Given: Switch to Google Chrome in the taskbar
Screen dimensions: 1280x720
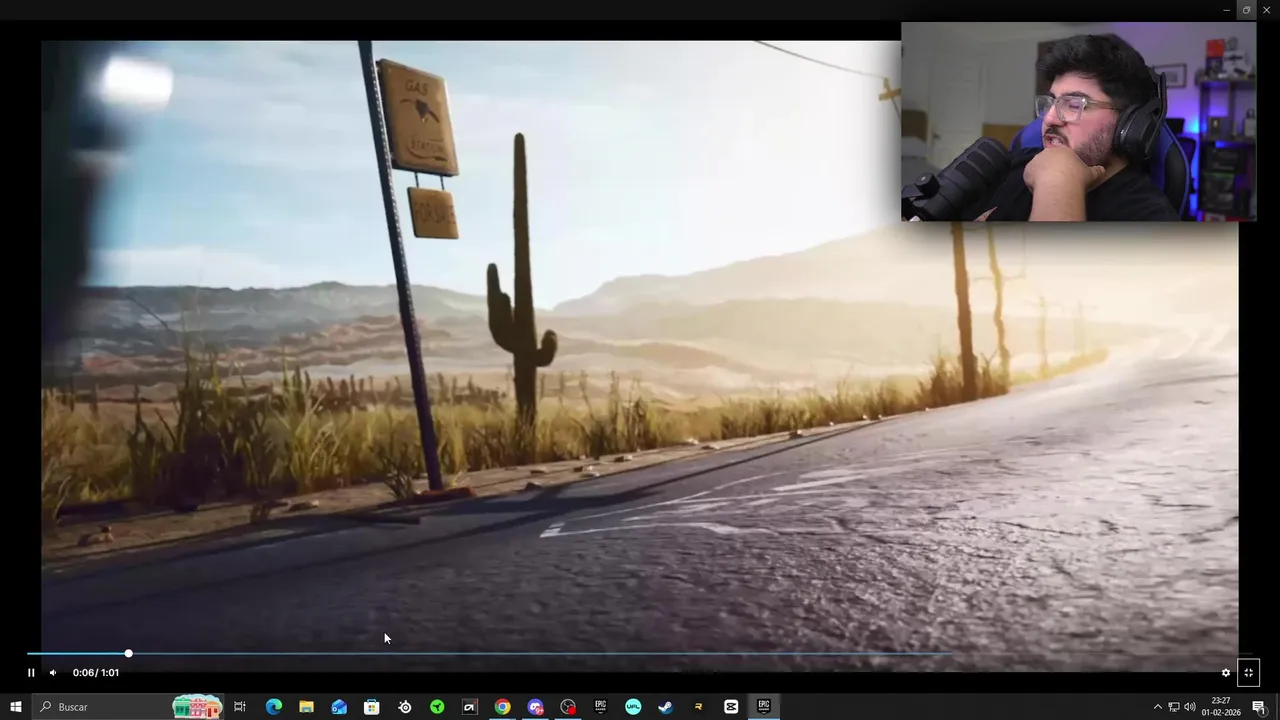Looking at the screenshot, I should [x=503, y=707].
